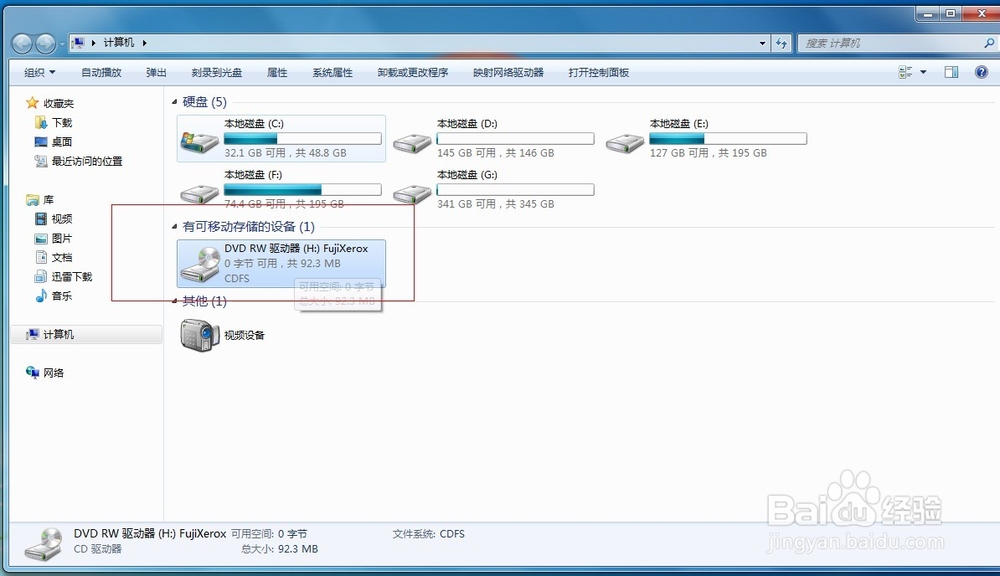The image size is (1000, 576).
Task: Open the address bar history dropdown
Action: (x=762, y=43)
